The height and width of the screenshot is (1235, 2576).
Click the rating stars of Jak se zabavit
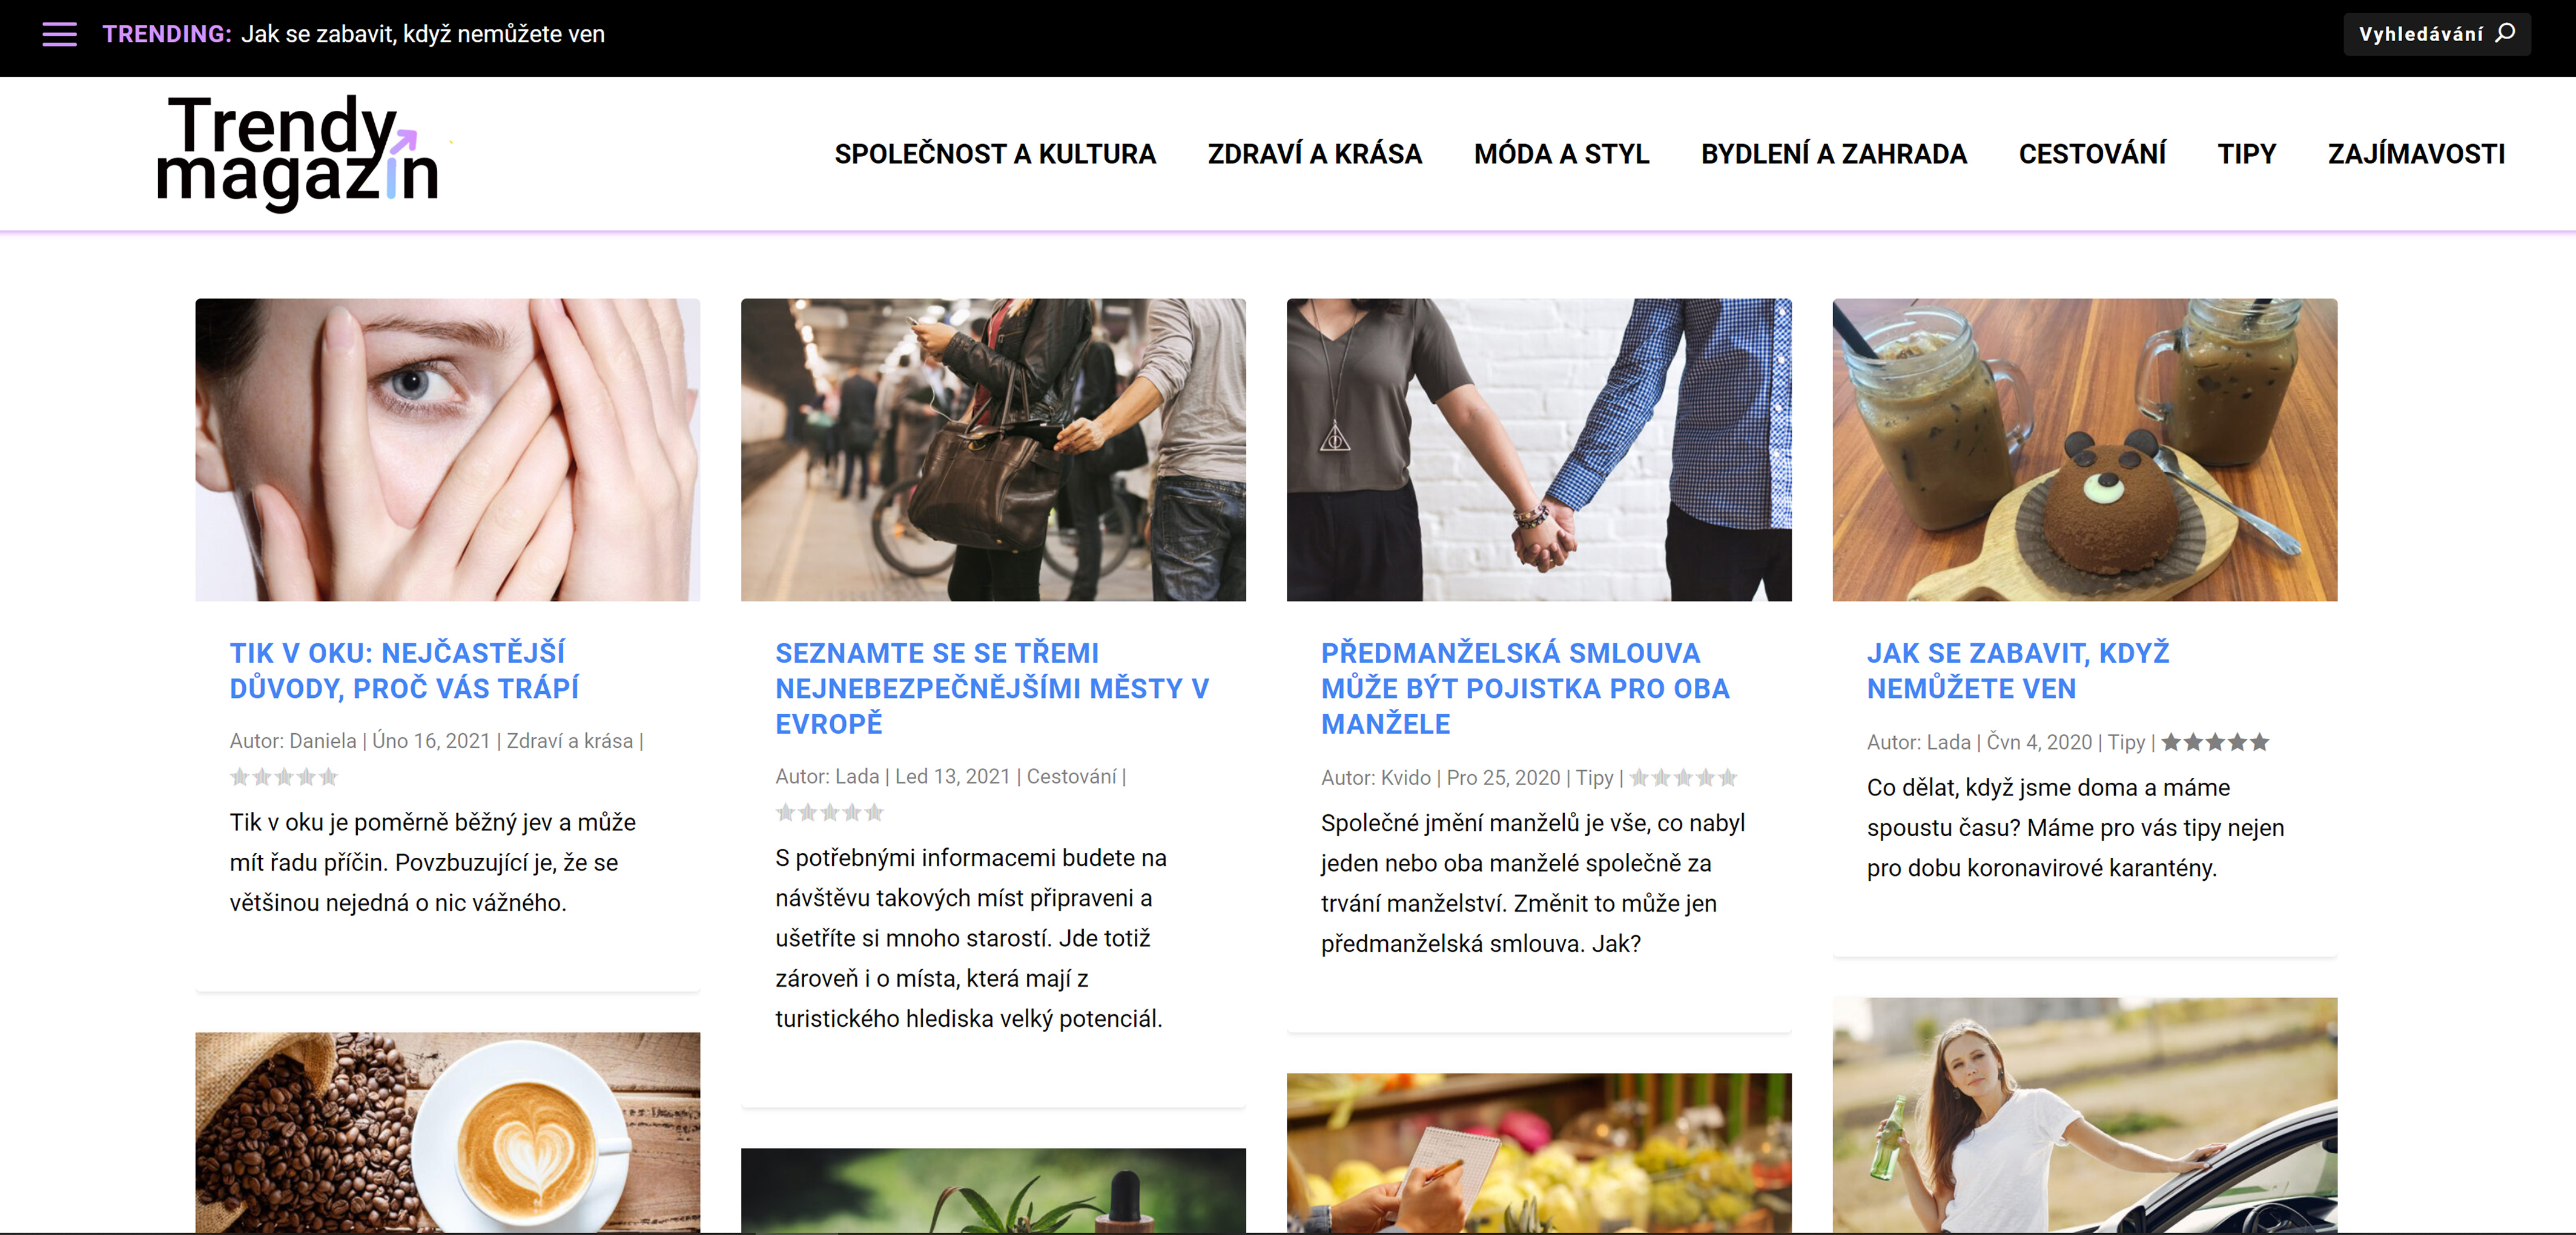[2215, 742]
